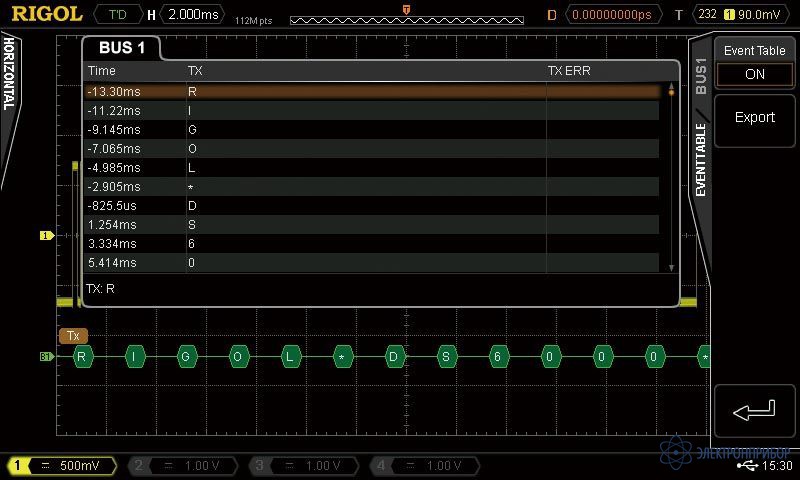Click the USB status icon
Screen dimensions: 800x480
tap(747, 466)
